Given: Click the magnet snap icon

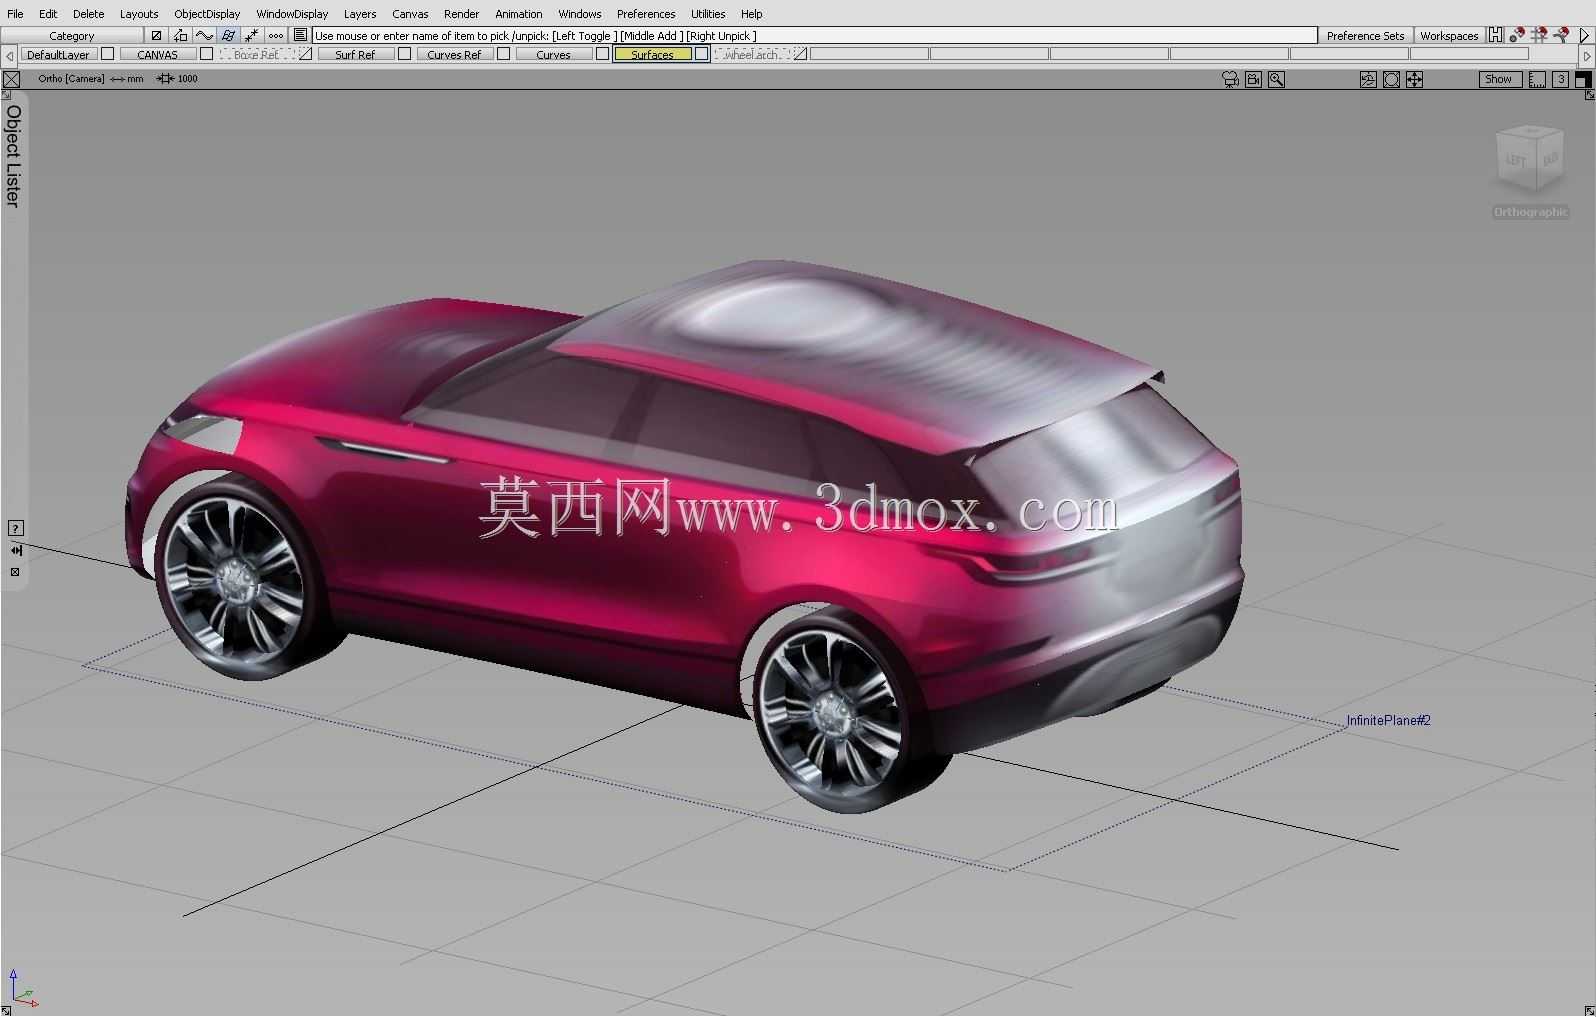Looking at the screenshot, I should (1518, 35).
